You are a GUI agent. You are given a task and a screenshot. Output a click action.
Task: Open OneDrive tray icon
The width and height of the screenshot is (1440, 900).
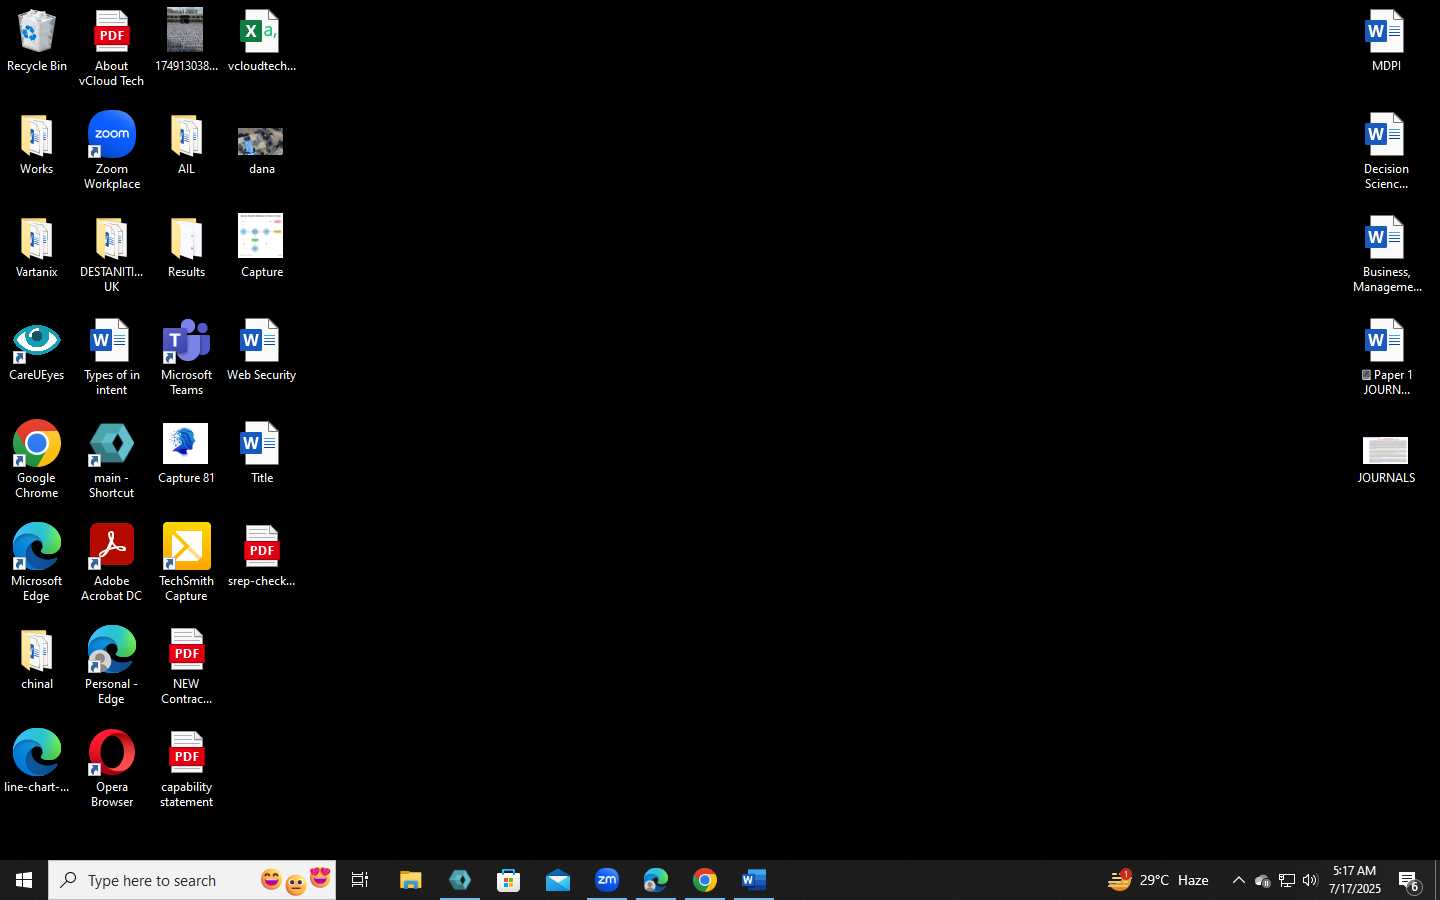click(1262, 880)
